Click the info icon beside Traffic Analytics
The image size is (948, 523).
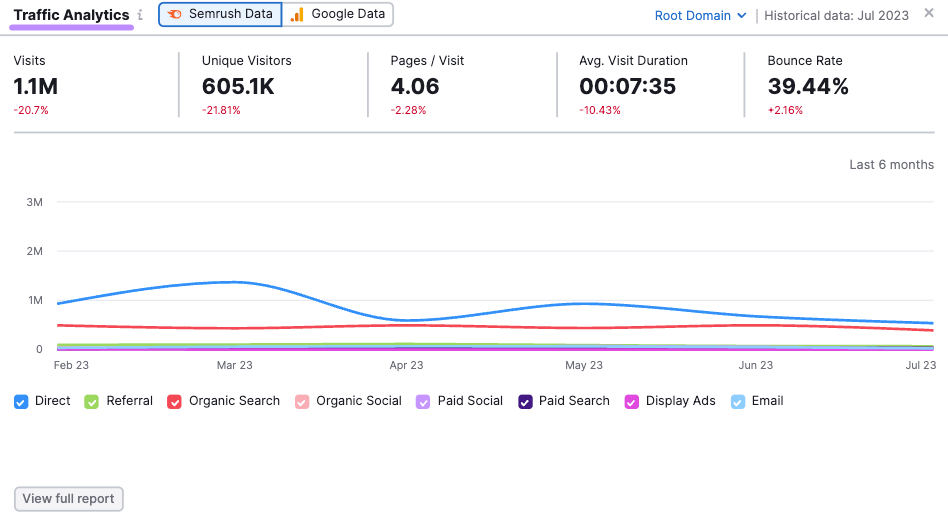[x=140, y=15]
